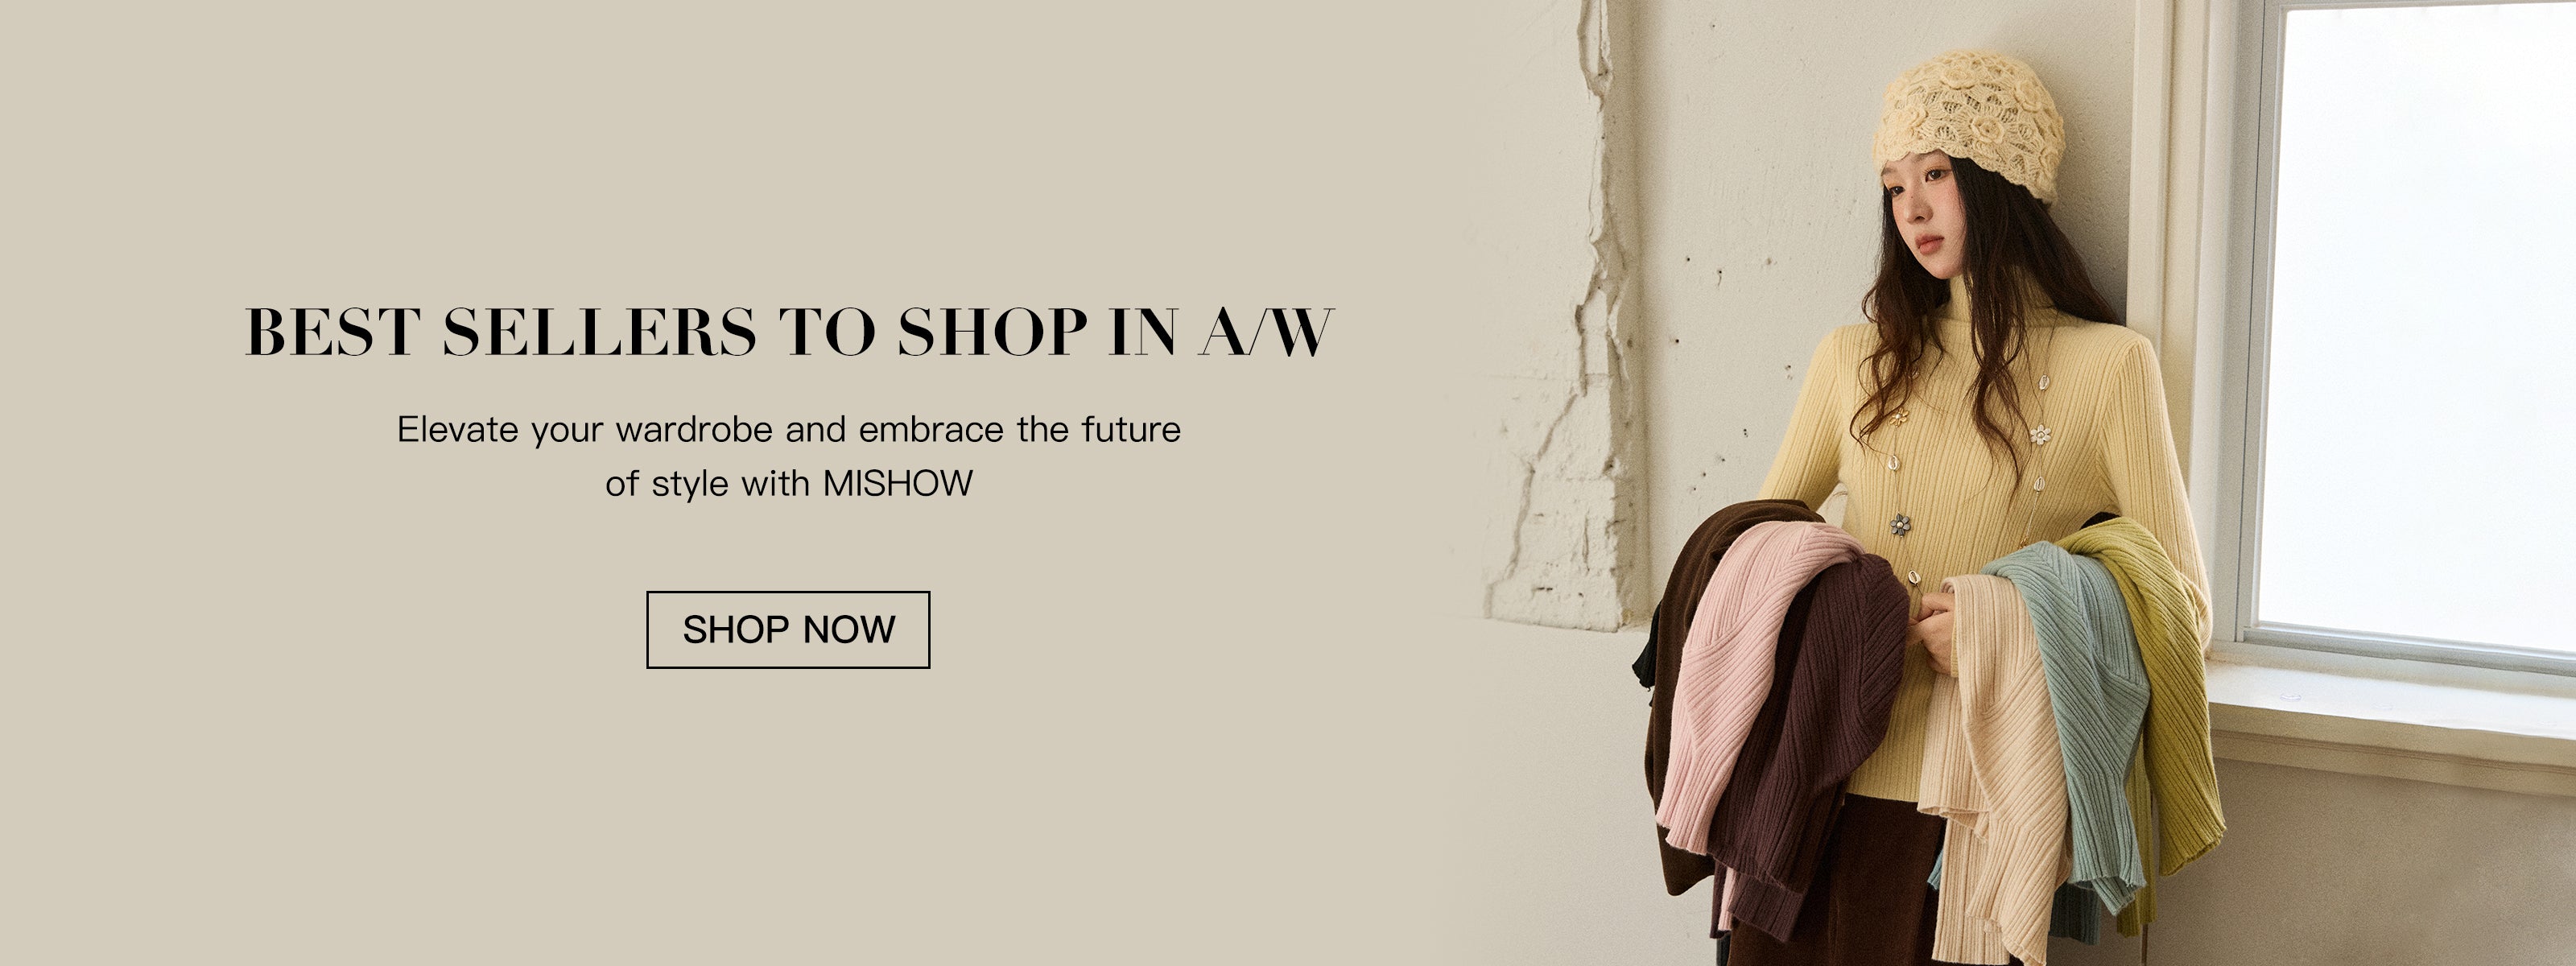Click the white flower brooch on the sweater
The image size is (2576, 966).
point(2040,435)
